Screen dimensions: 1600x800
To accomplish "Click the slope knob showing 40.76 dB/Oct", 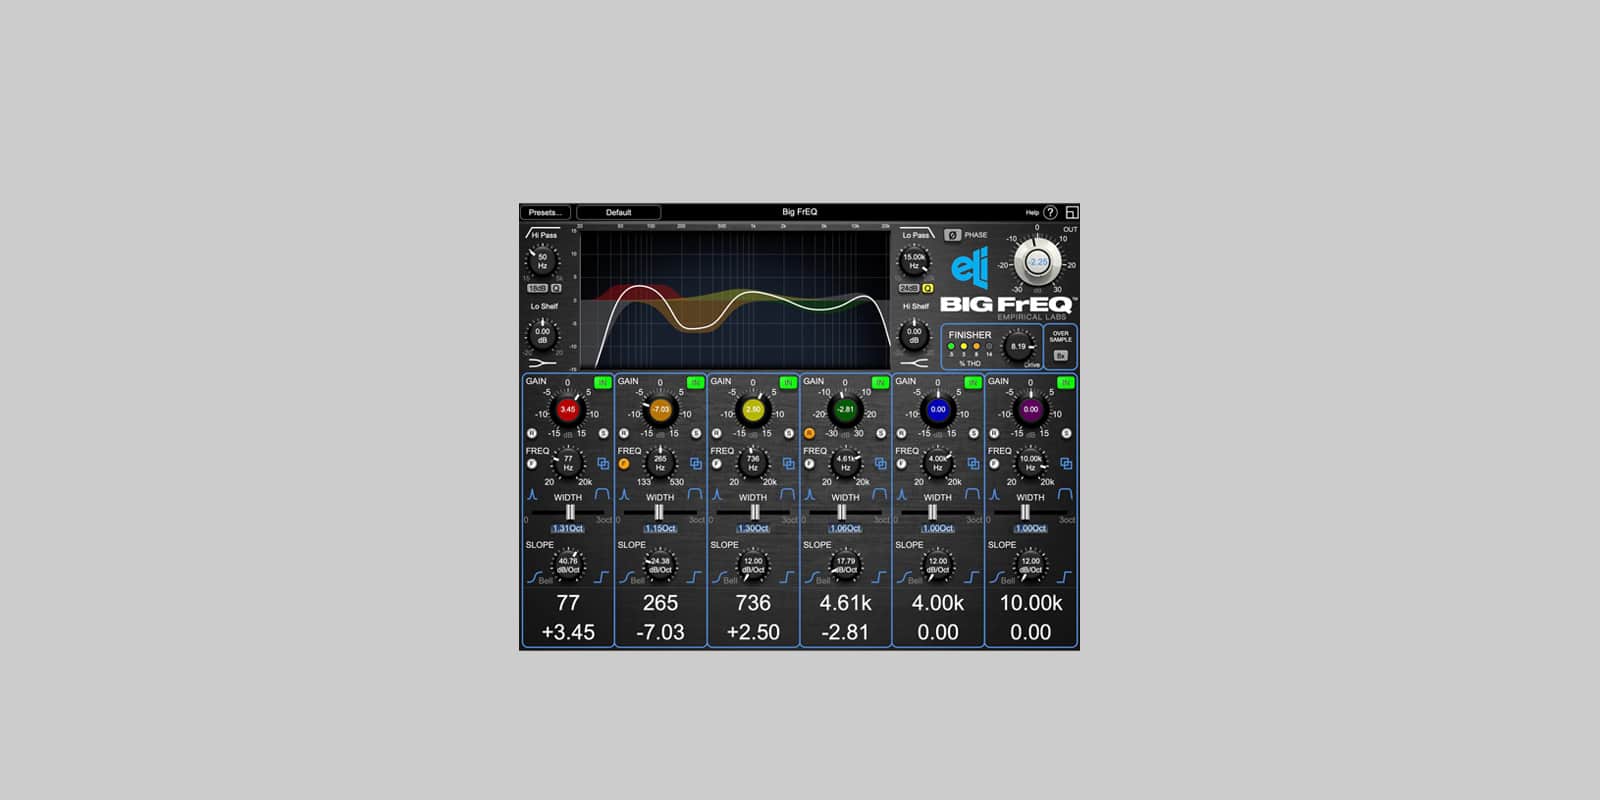I will tap(567, 566).
